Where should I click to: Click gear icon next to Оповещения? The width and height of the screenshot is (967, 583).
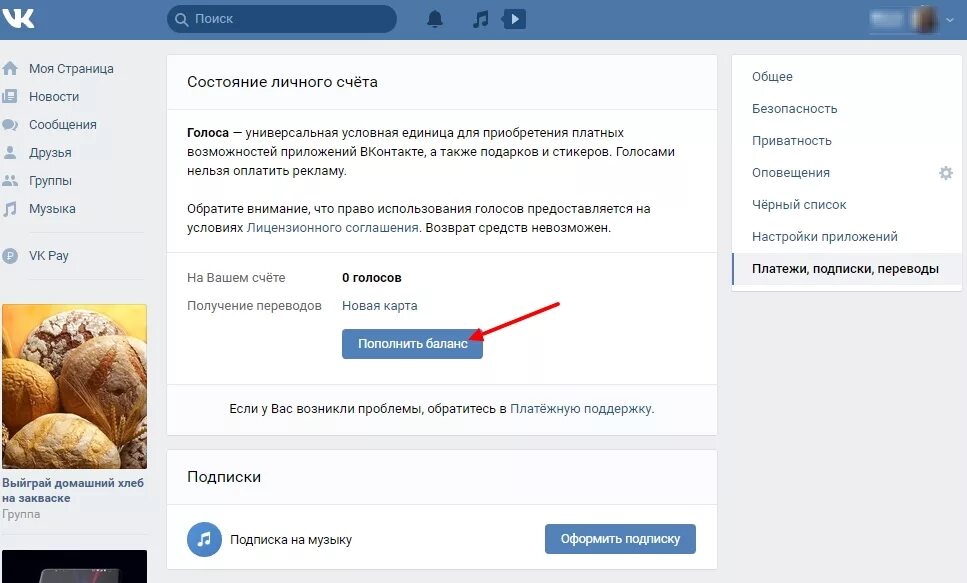945,173
